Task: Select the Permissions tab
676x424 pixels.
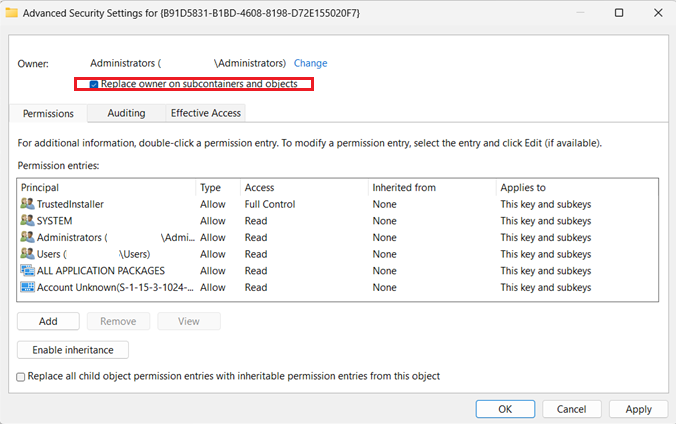Action: [48, 113]
